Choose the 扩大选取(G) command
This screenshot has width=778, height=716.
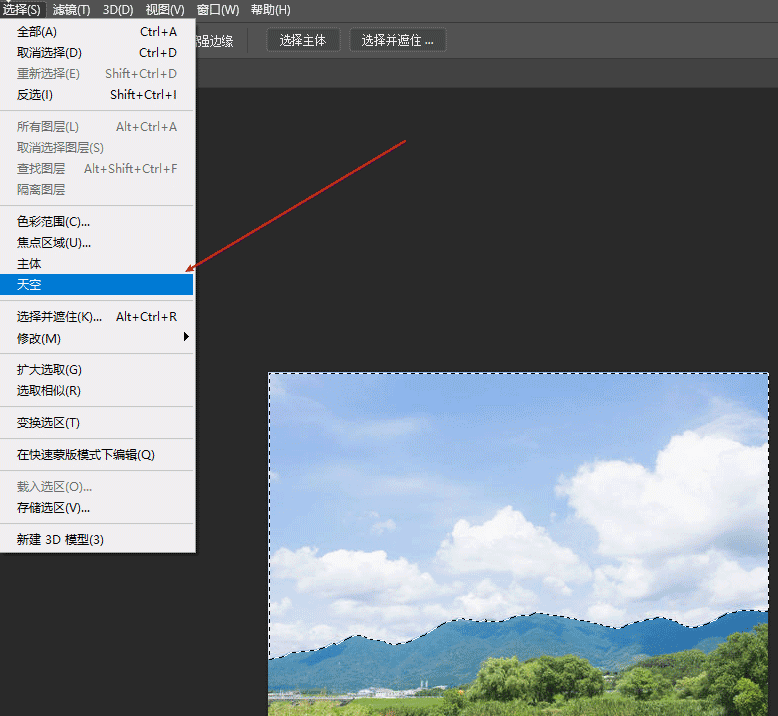click(49, 370)
